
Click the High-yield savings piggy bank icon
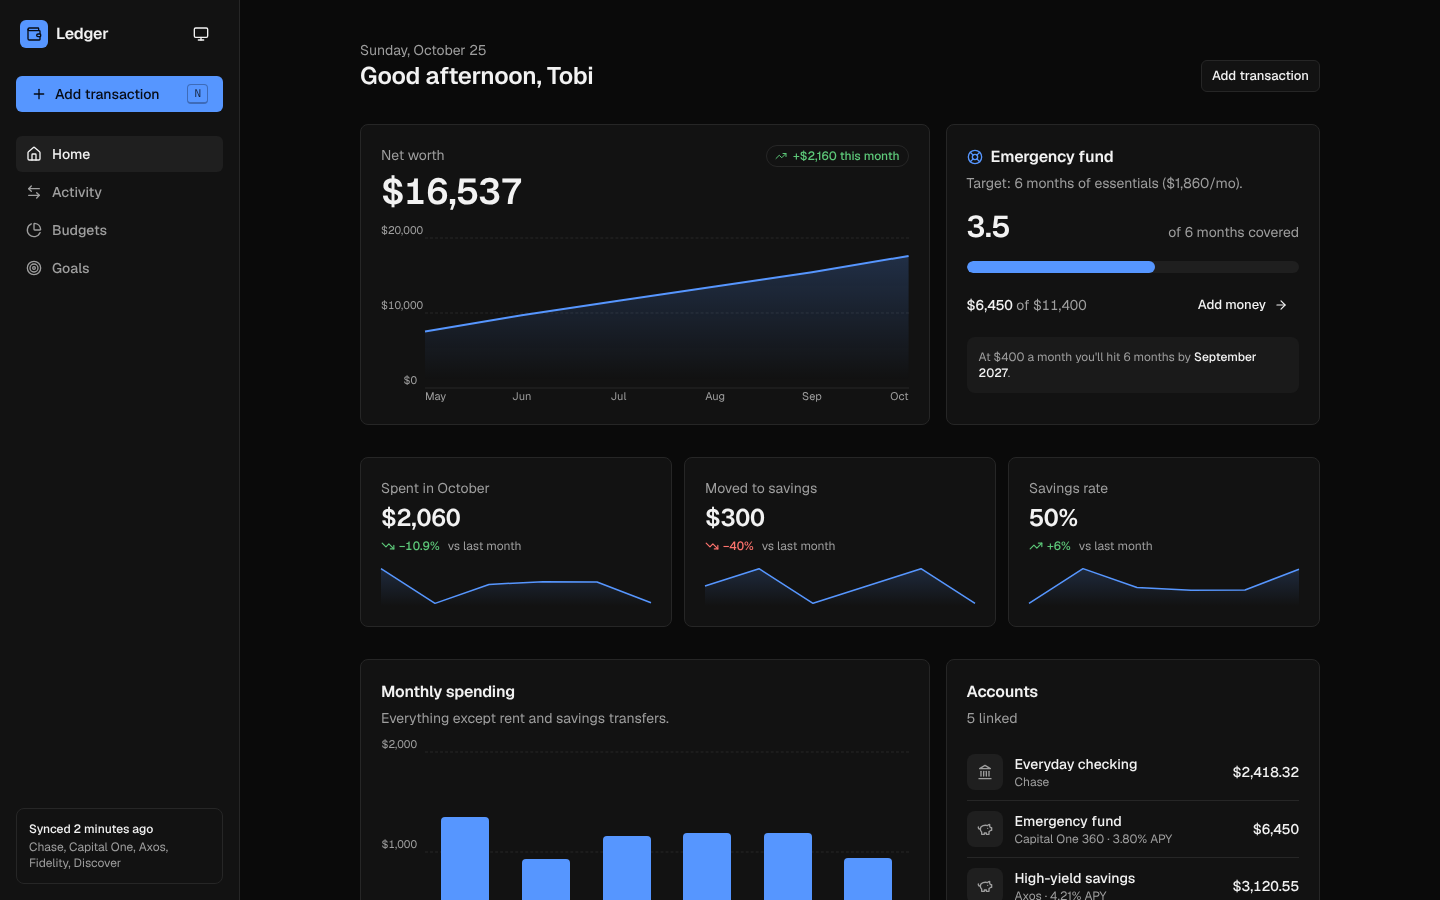click(985, 884)
